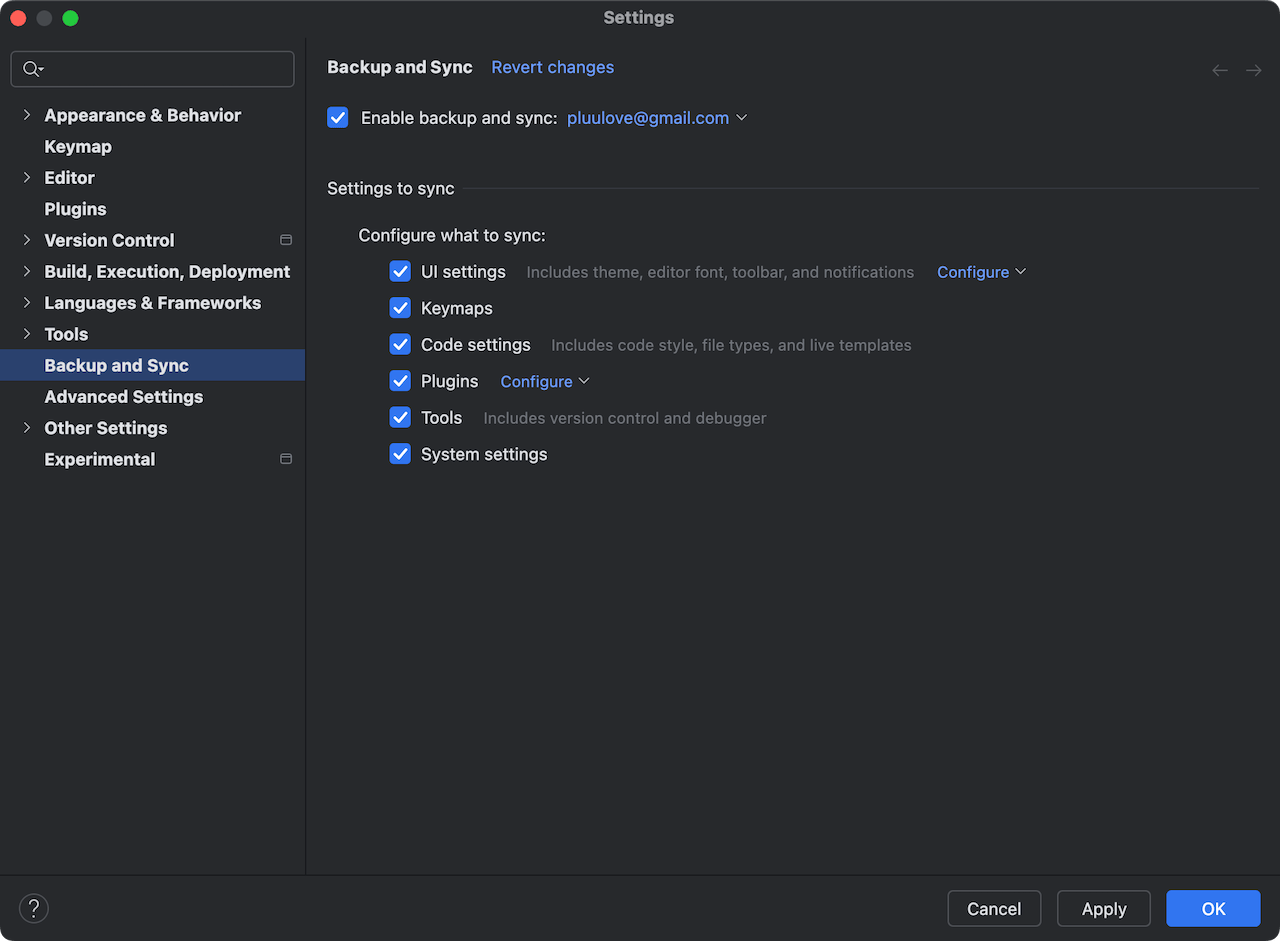Open the Configure dropdown for UI settings

click(x=981, y=272)
